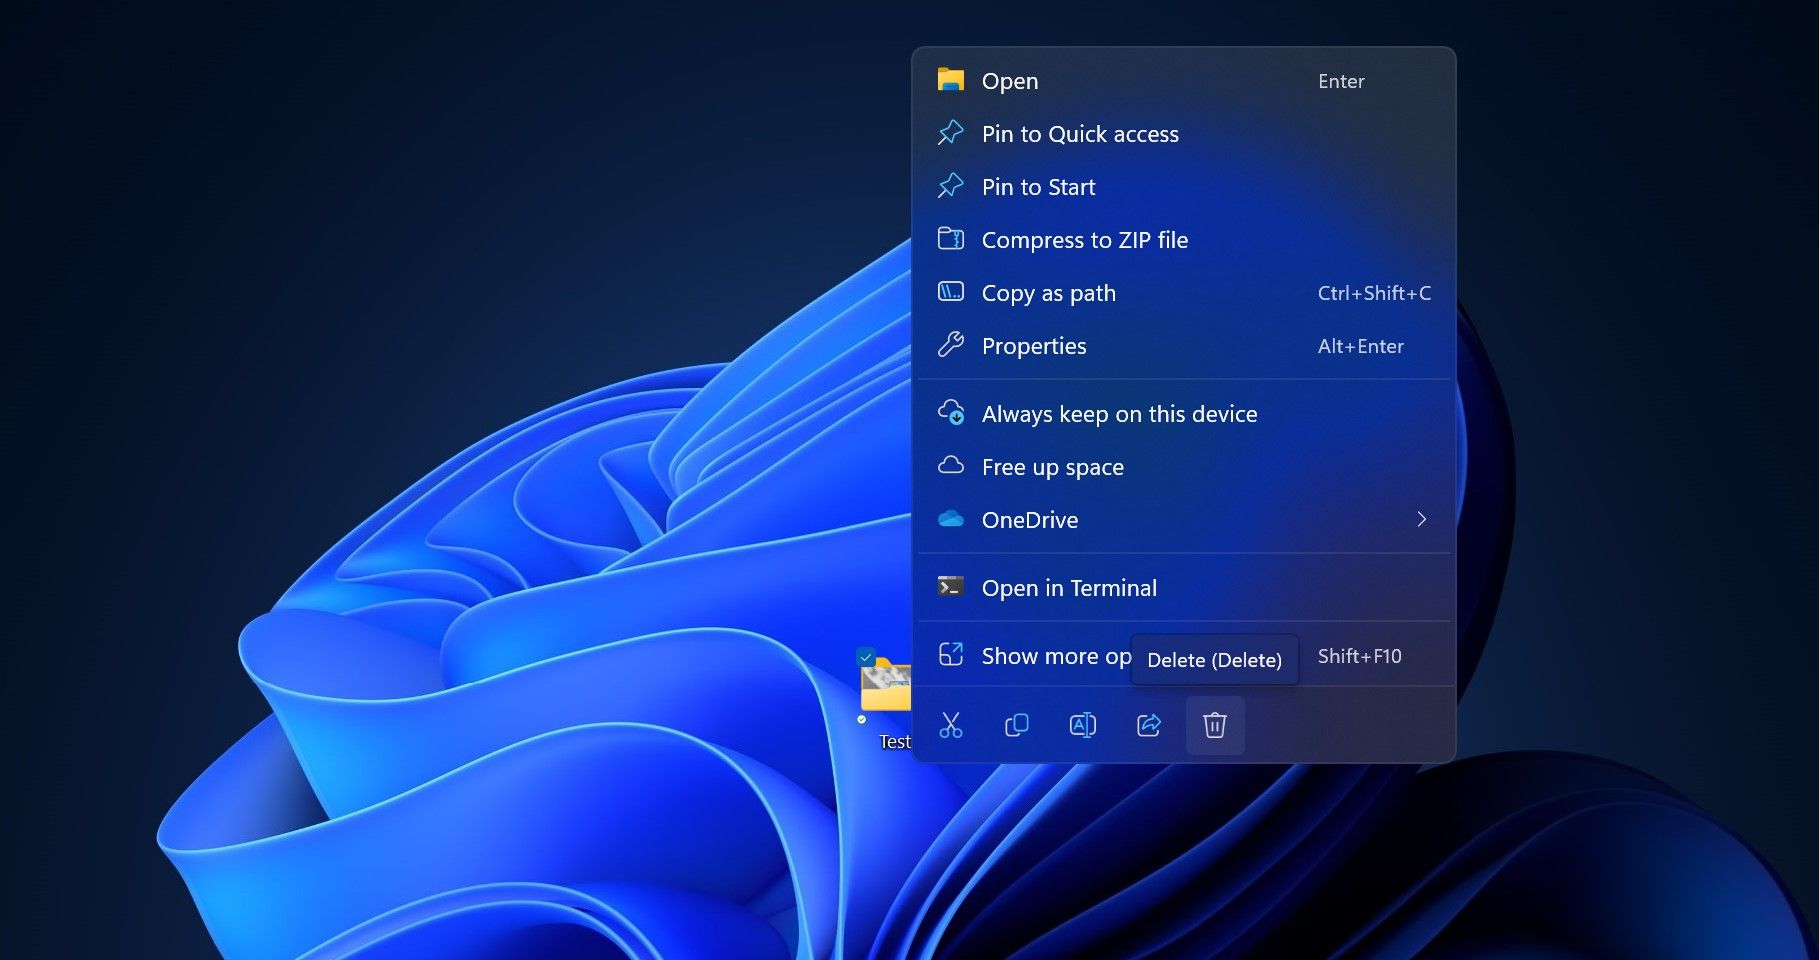This screenshot has width=1819, height=960.
Task: Click the green sync status badge on Test folder
Action: coord(862,719)
